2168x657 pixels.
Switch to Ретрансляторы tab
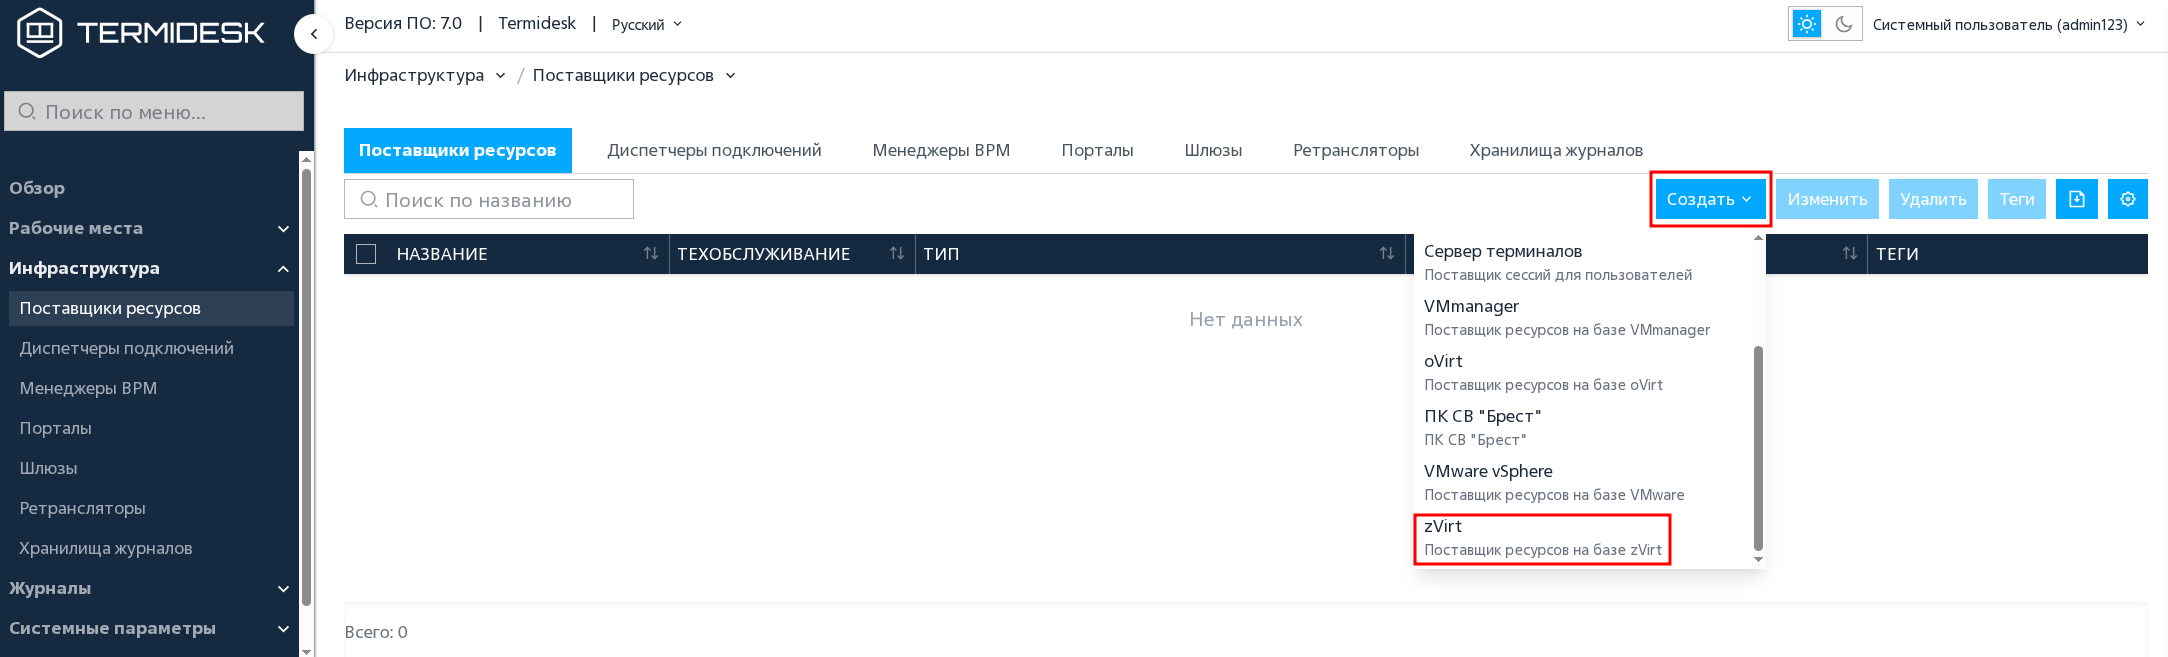tap(1356, 150)
